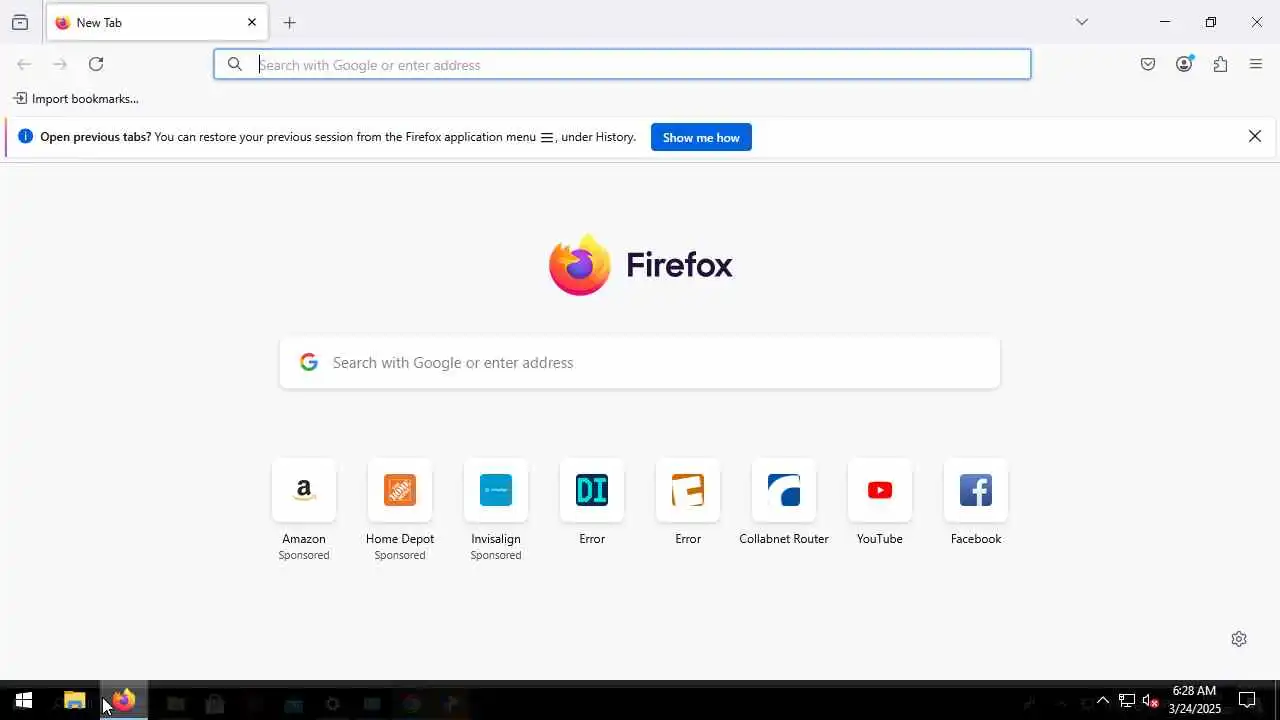The image size is (1280, 720).
Task: Dismiss the Open previous tabs notification
Action: click(x=1255, y=136)
